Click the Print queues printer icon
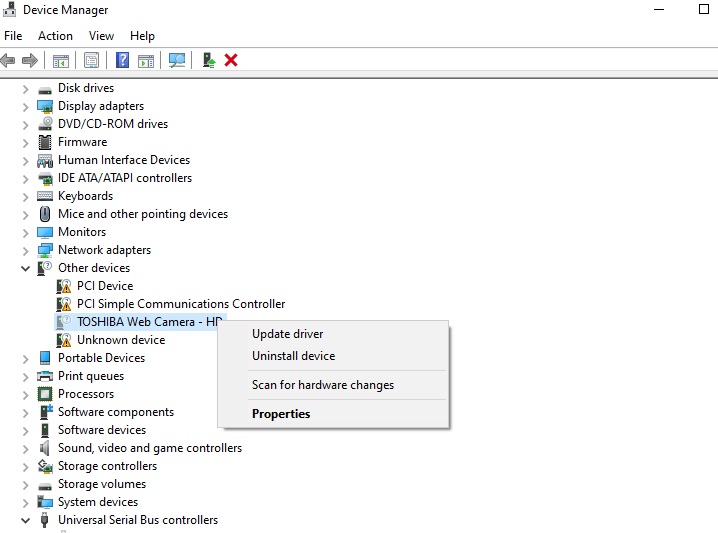The height and width of the screenshot is (533, 718). tap(45, 376)
